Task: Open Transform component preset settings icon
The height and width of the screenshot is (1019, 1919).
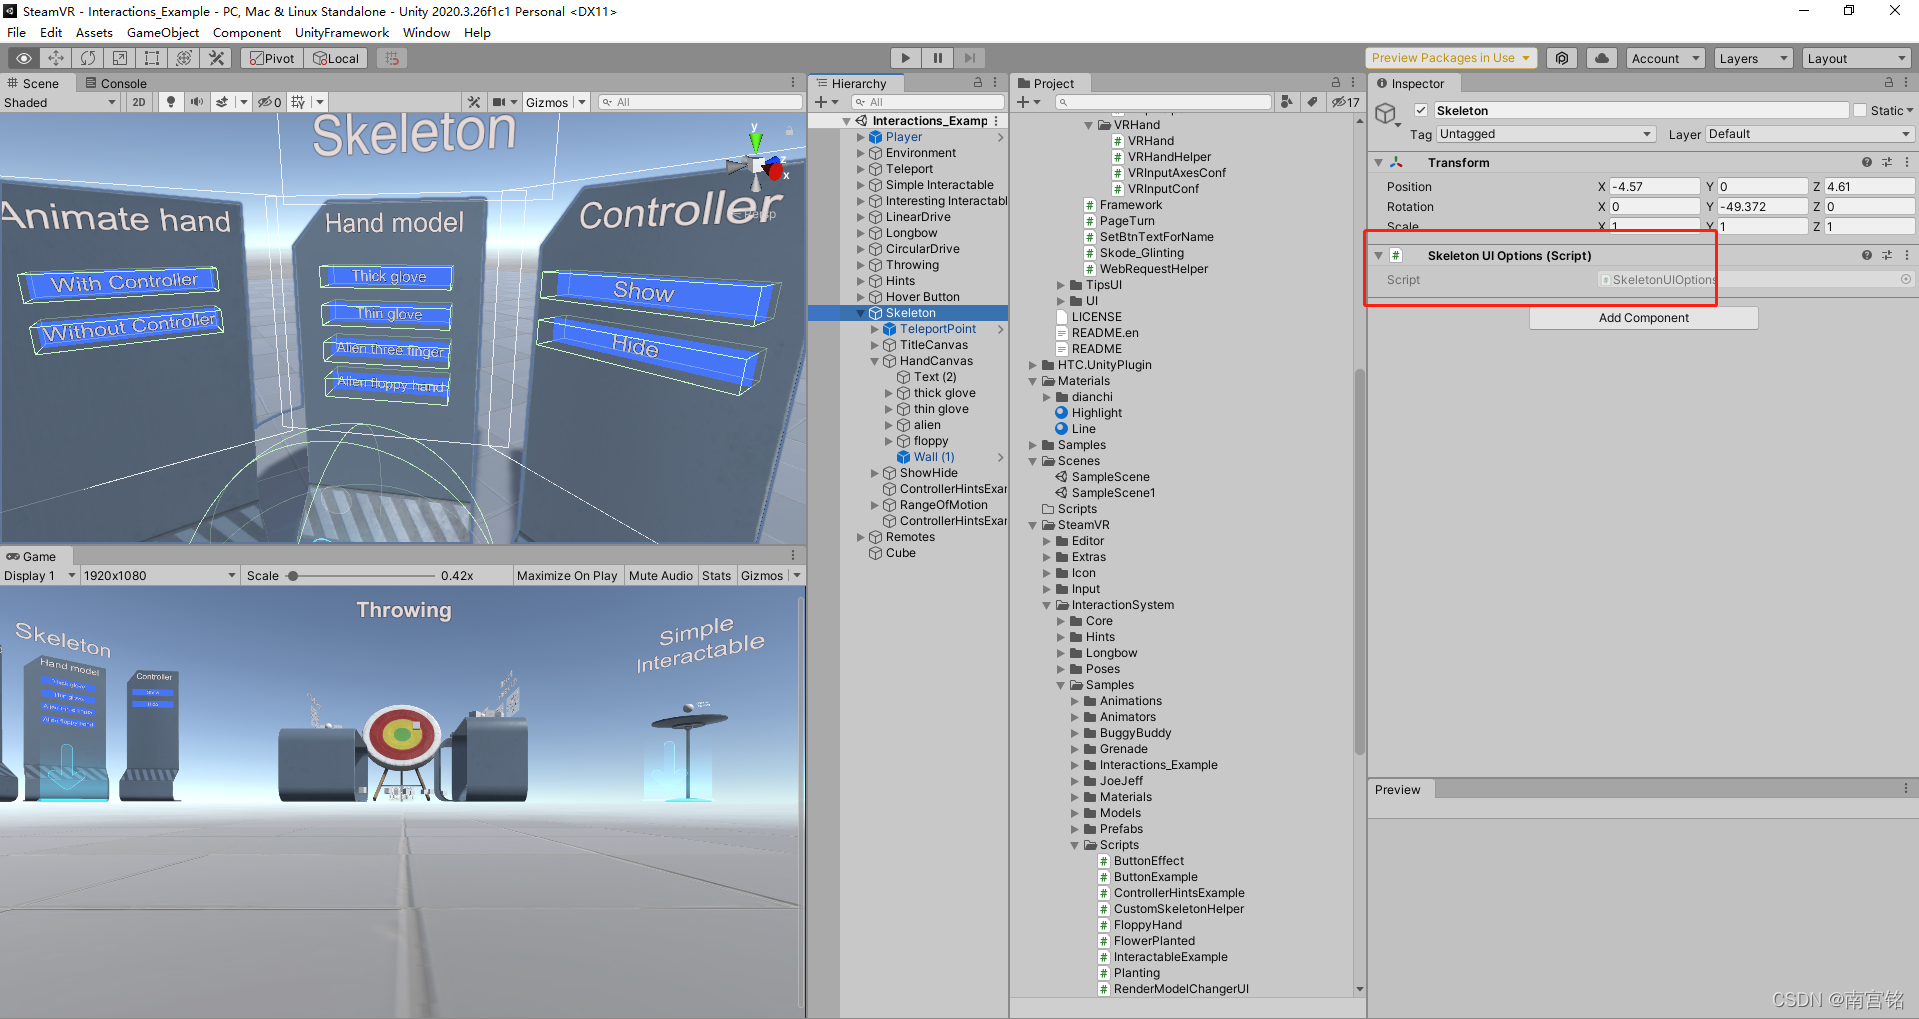Action: click(1887, 162)
